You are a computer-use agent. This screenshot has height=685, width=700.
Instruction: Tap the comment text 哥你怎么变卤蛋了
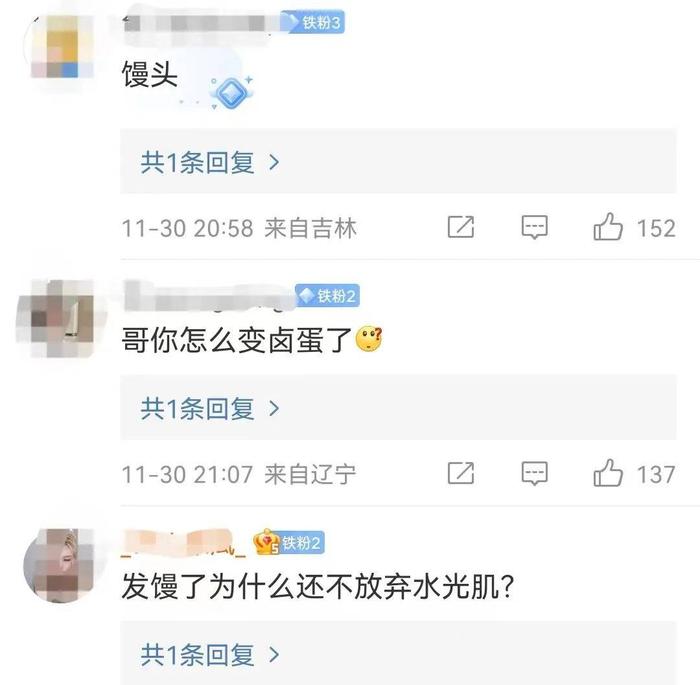[x=237, y=340]
